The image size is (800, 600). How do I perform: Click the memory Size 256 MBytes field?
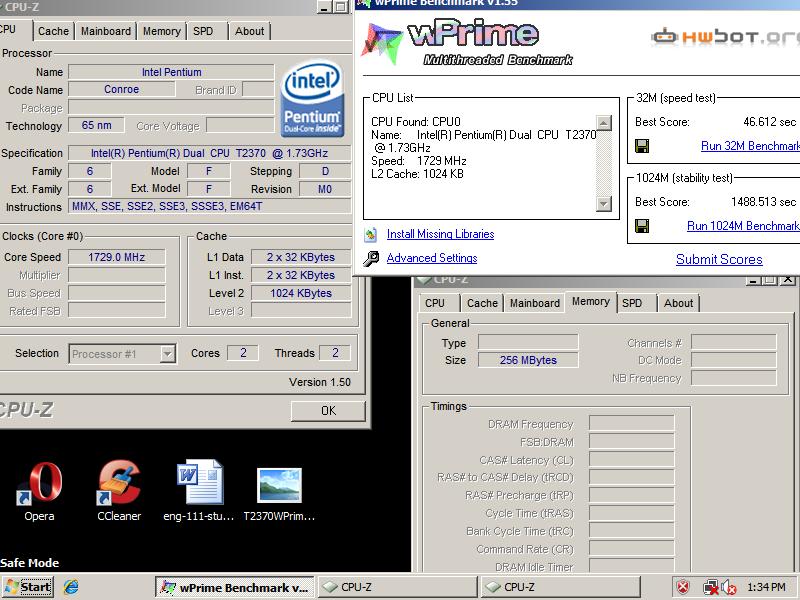[528, 360]
